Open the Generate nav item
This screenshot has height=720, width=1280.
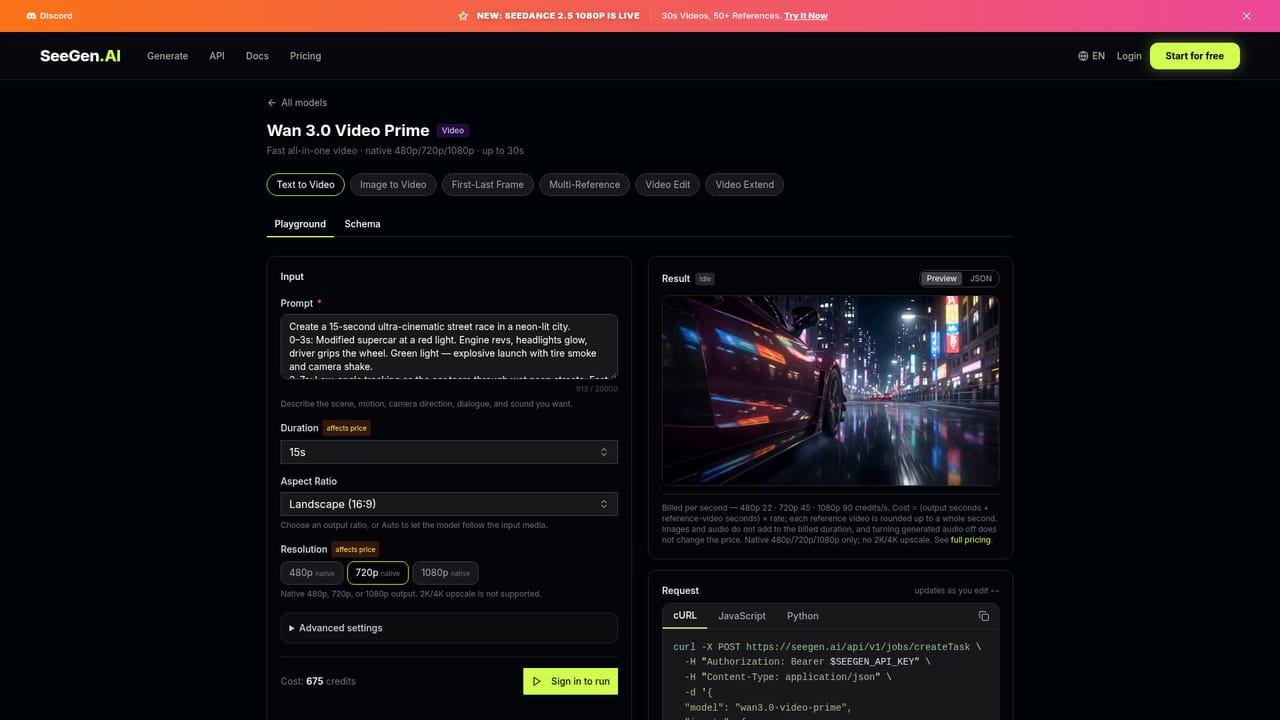pos(167,56)
